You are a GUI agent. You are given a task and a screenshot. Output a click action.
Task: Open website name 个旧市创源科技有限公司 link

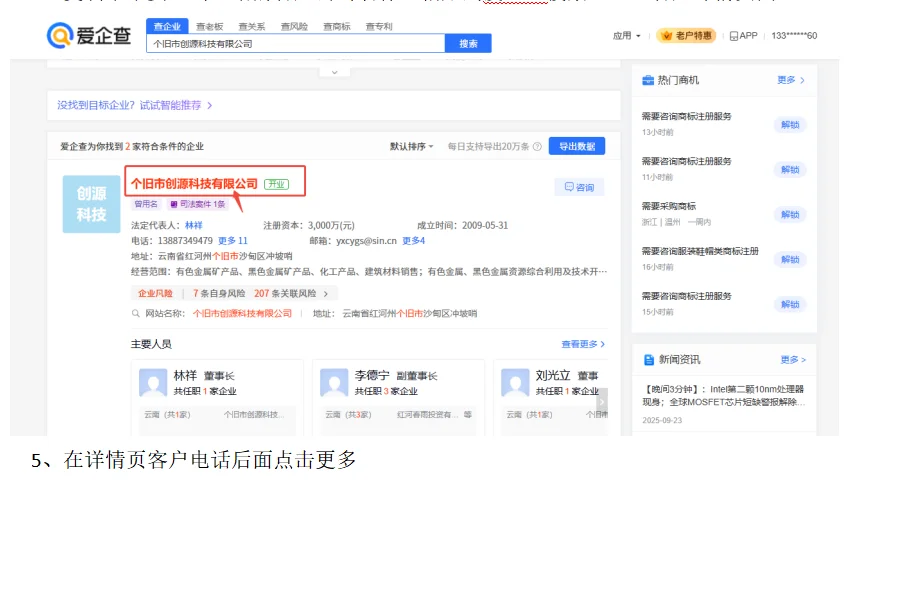coord(242,314)
